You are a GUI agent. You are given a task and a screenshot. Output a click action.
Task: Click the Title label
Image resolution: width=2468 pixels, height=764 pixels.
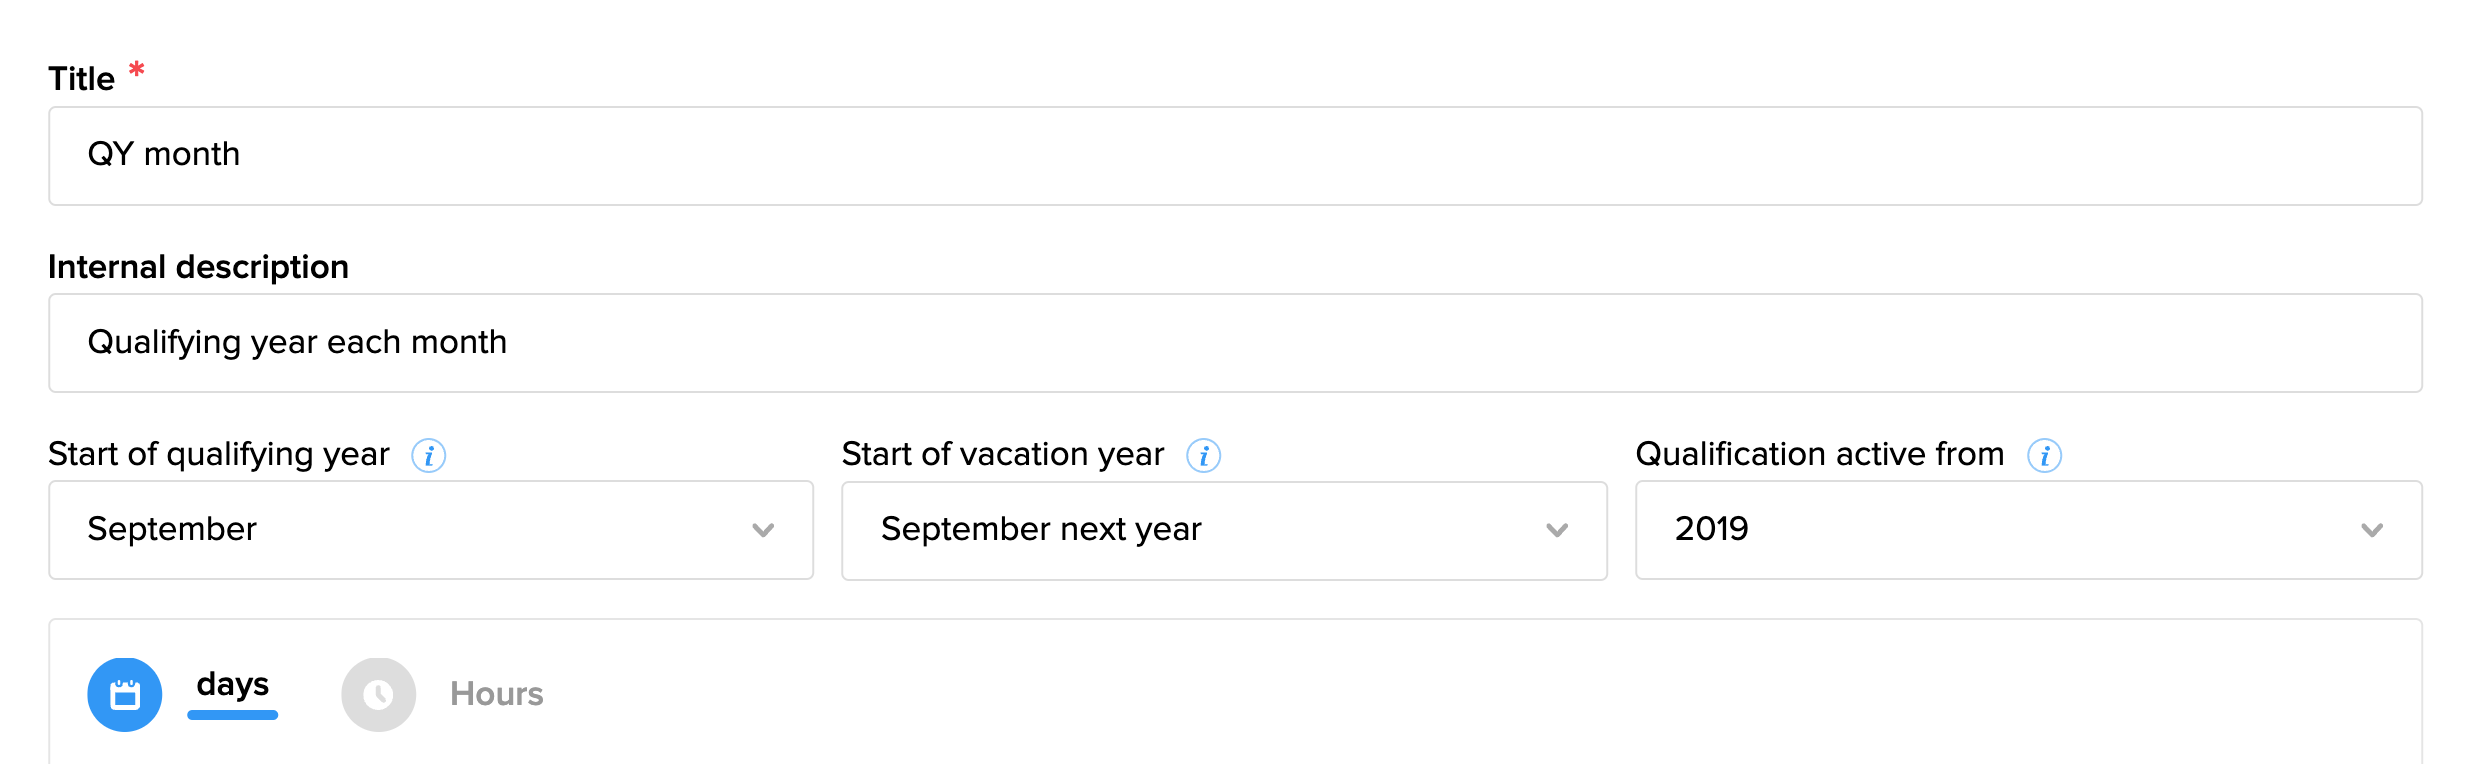coord(82,79)
